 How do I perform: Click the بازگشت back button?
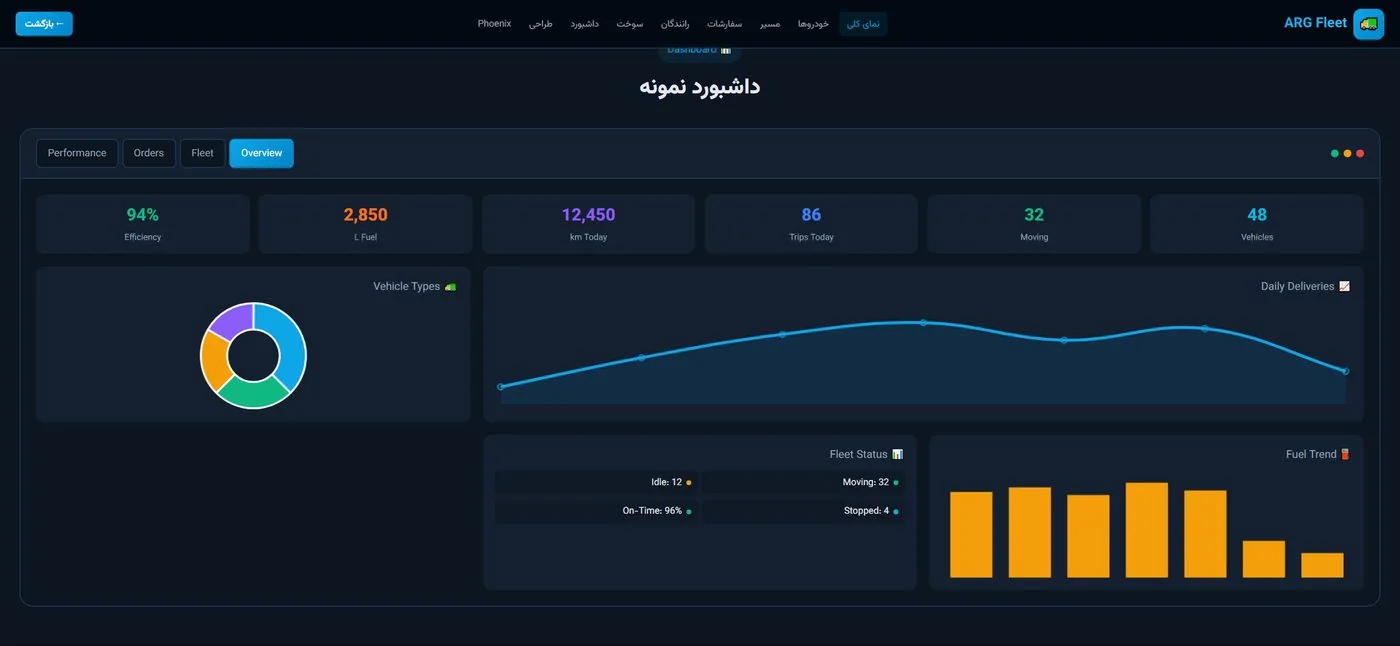coord(44,23)
